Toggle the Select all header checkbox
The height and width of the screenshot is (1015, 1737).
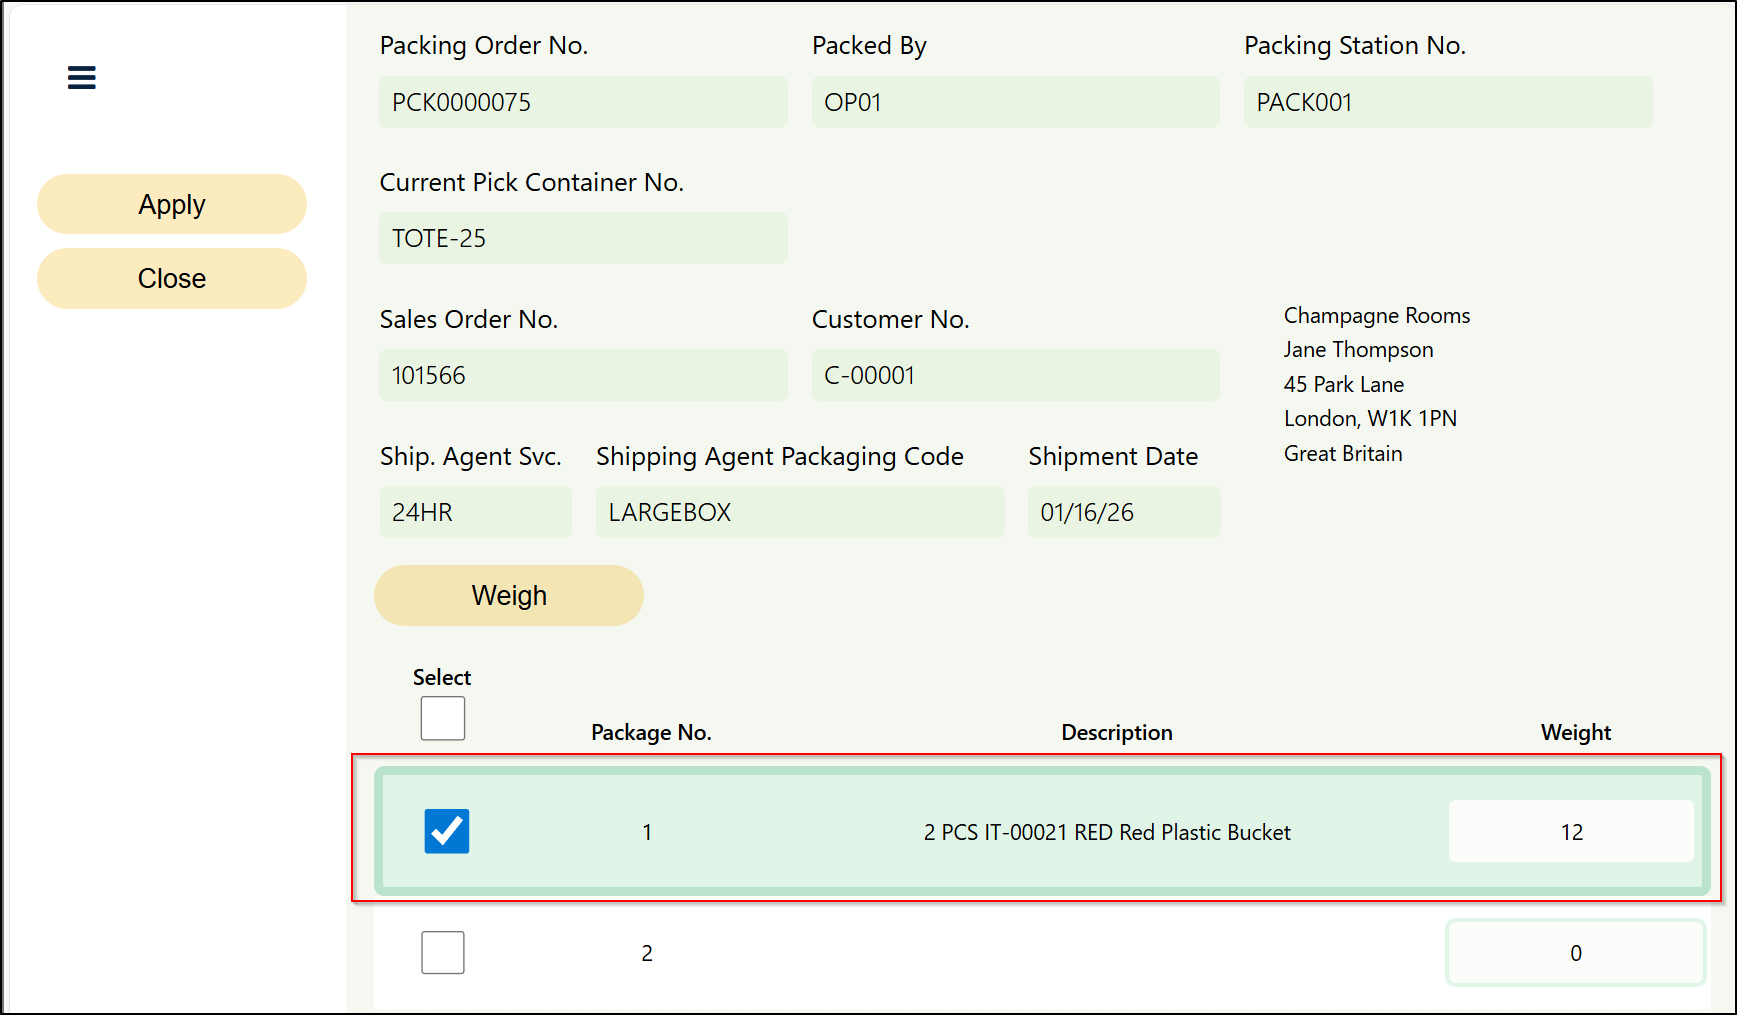[x=442, y=718]
